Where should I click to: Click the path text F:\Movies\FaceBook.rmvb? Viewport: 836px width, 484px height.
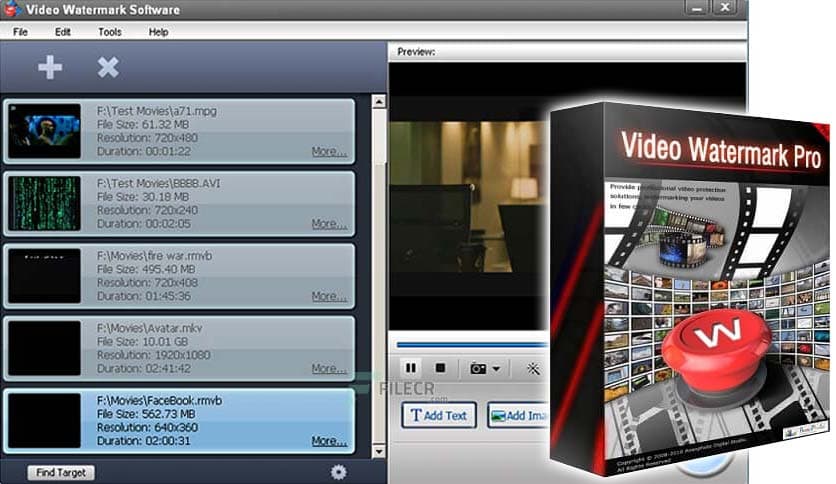tap(159, 400)
